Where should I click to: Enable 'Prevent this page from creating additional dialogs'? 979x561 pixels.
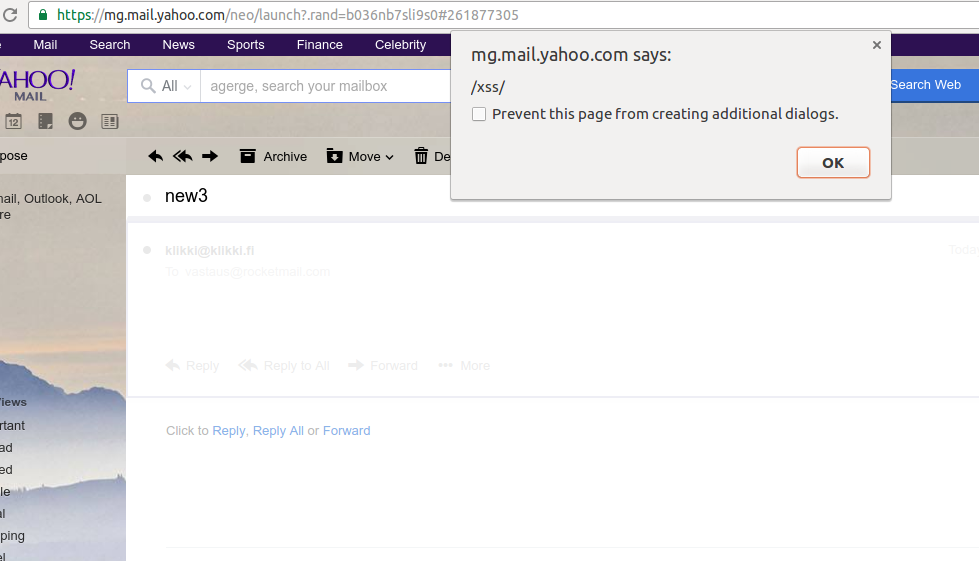click(479, 114)
